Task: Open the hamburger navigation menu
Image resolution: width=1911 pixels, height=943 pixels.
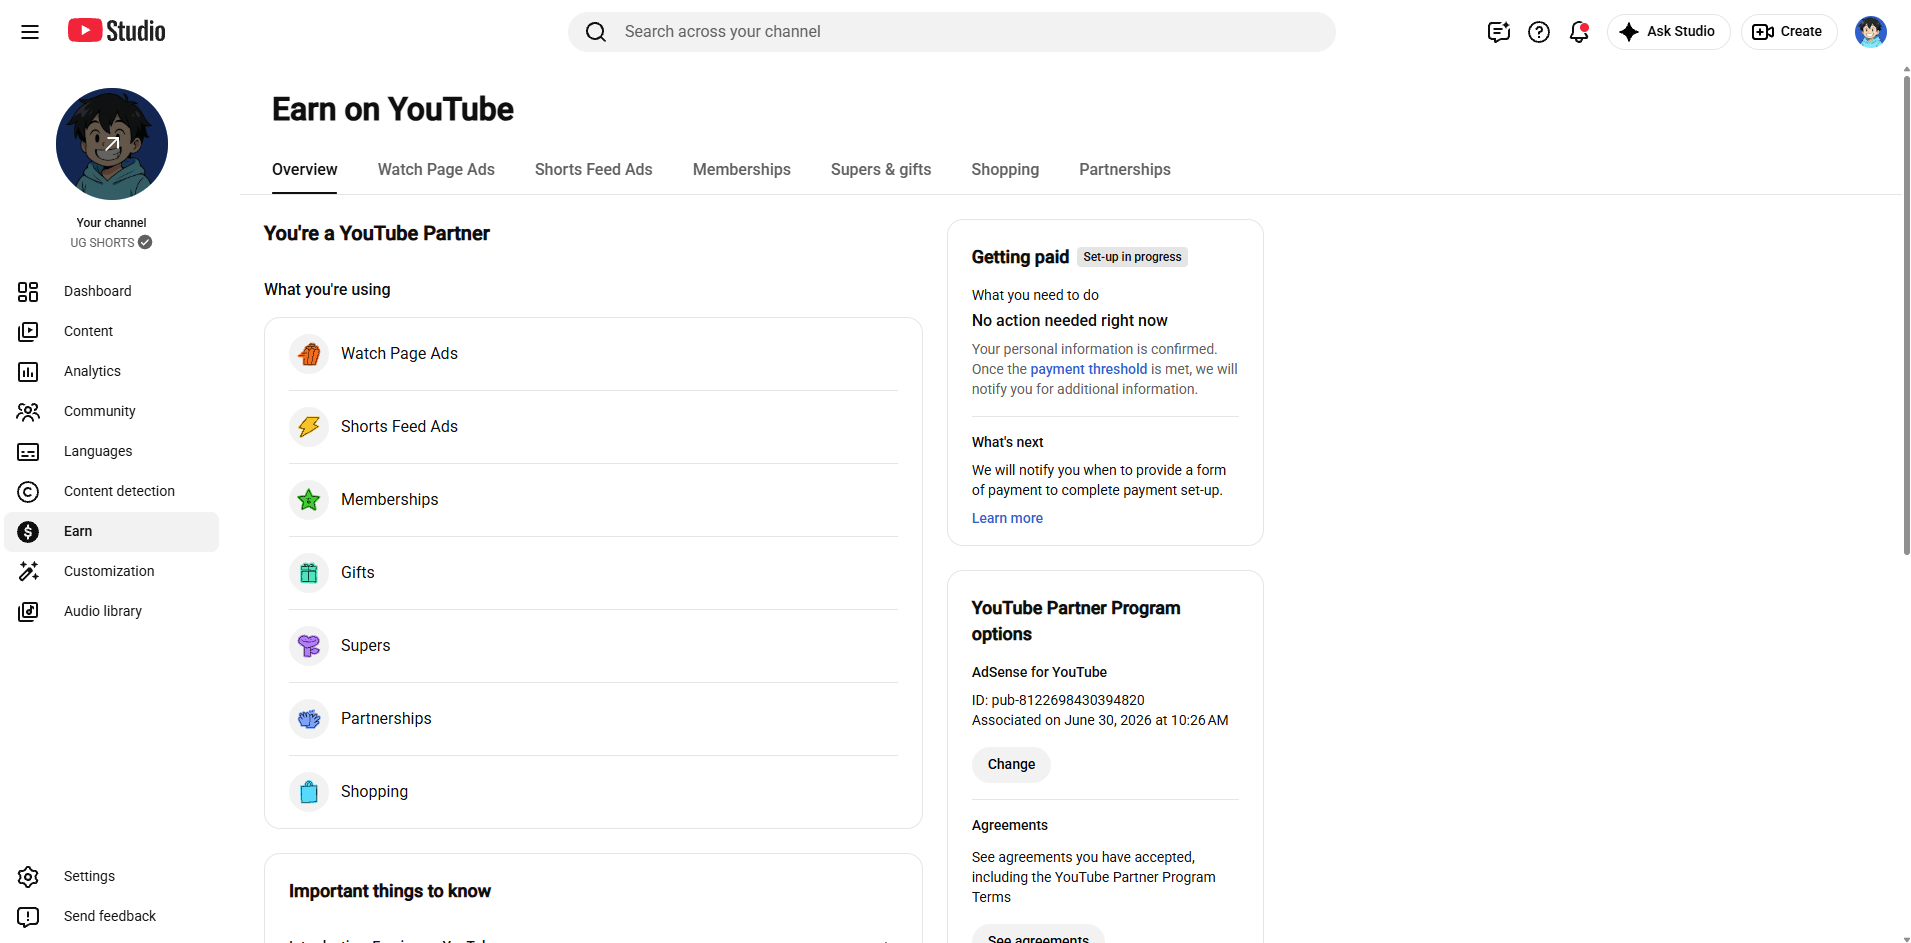Action: point(30,32)
